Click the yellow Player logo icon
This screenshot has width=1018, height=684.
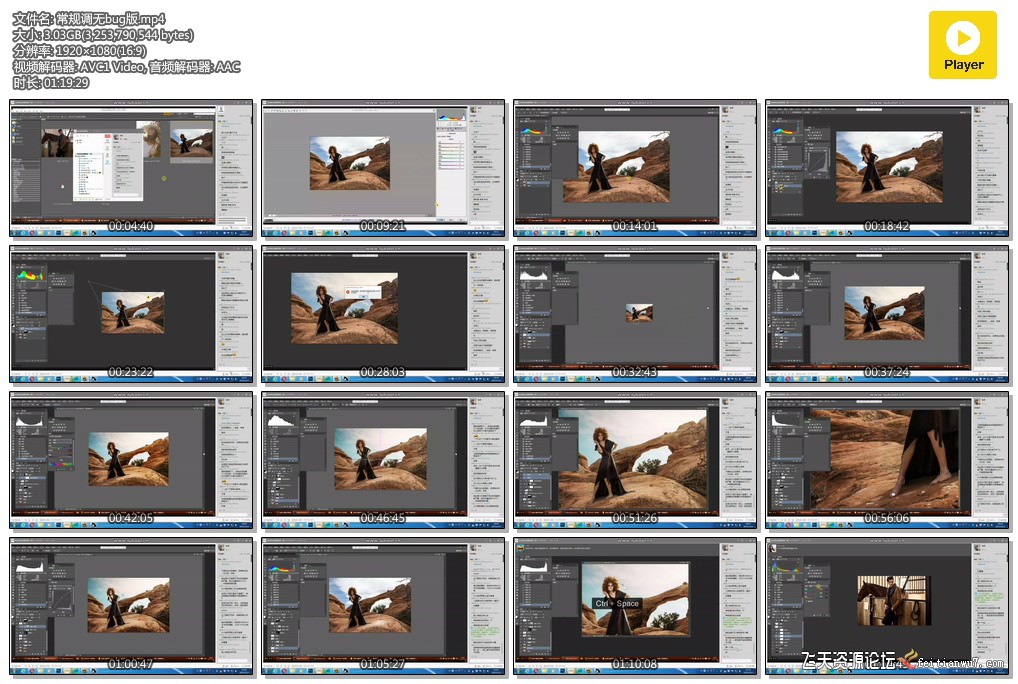point(963,45)
